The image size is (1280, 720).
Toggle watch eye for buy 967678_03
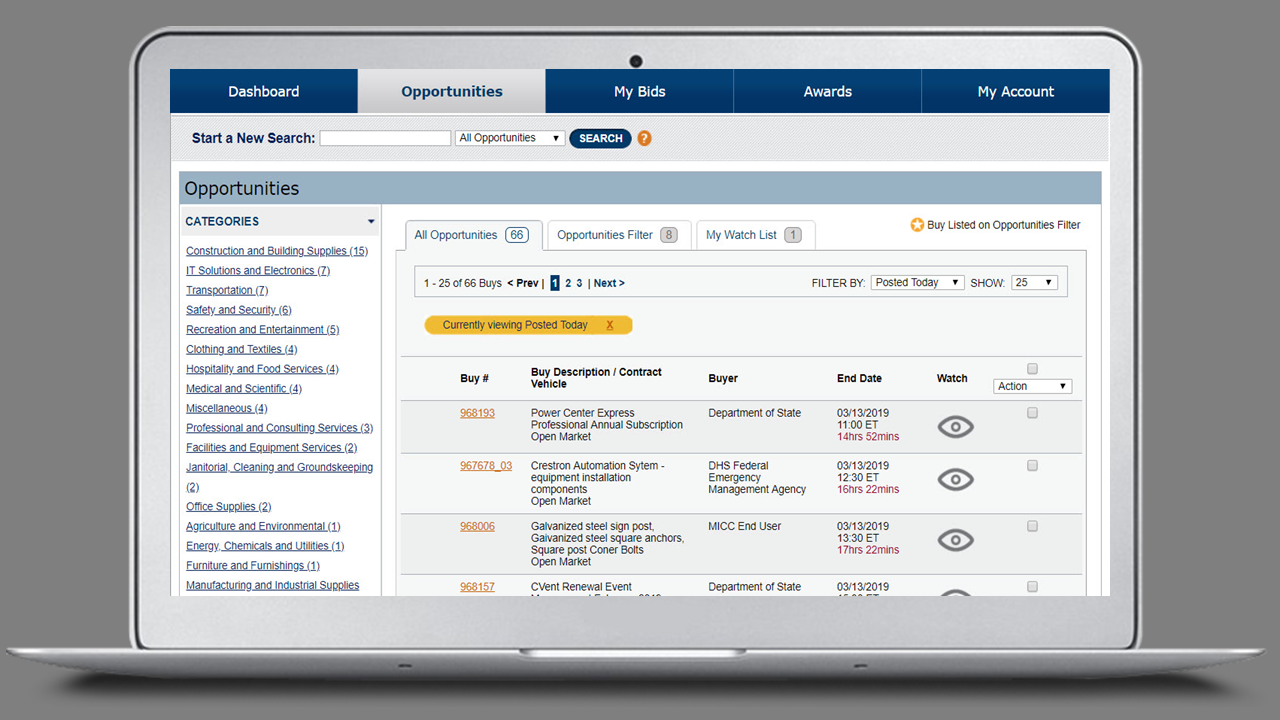click(x=955, y=480)
